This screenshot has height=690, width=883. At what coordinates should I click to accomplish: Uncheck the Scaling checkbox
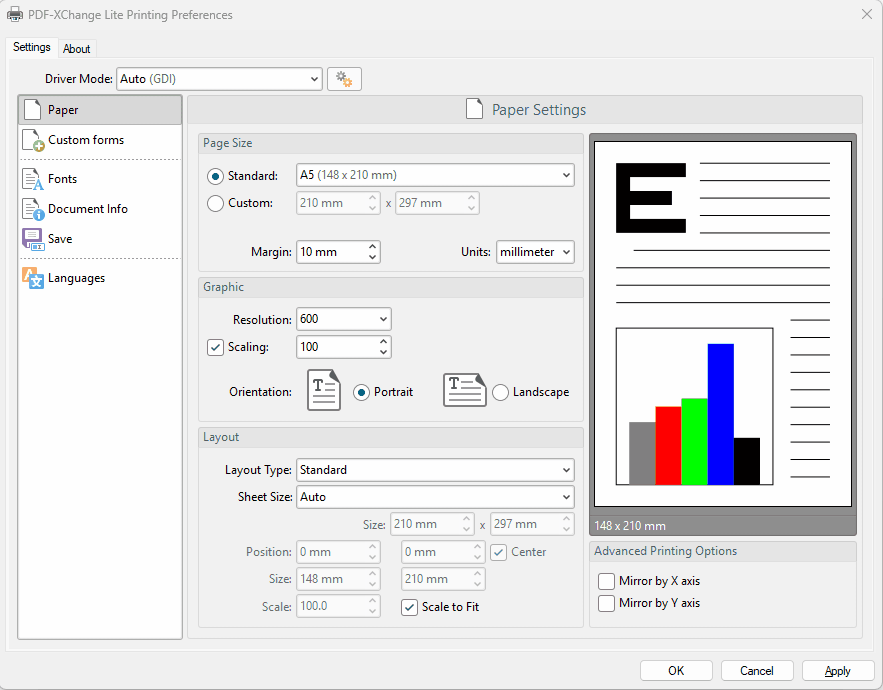coord(215,347)
